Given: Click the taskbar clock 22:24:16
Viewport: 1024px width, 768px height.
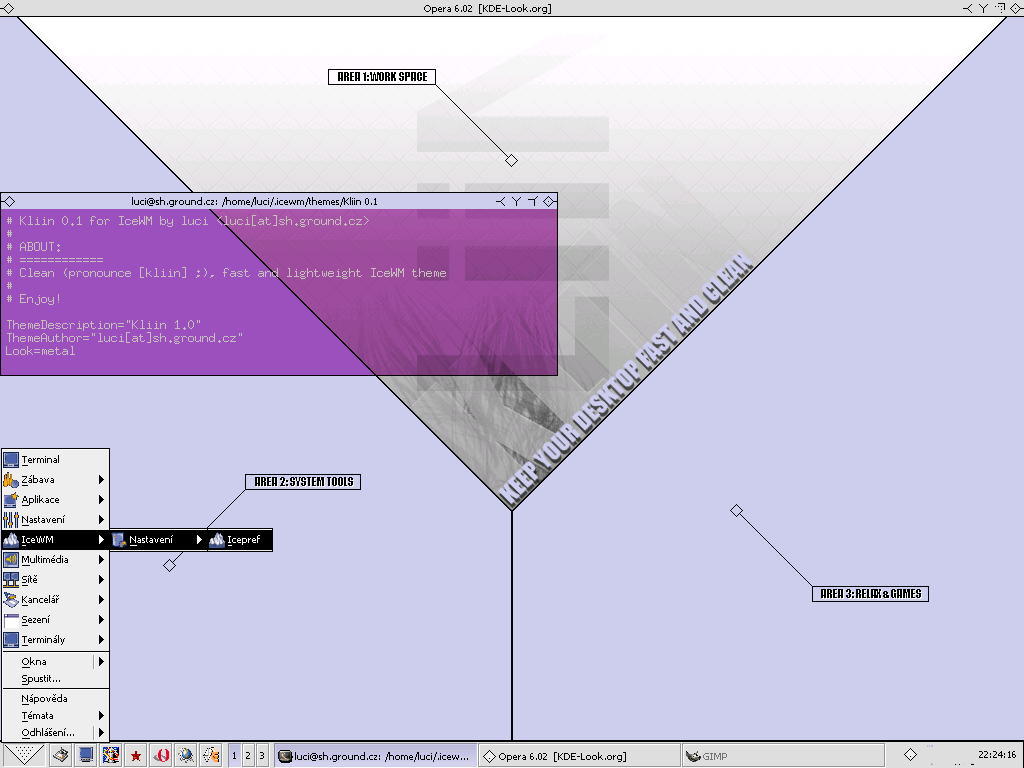Looking at the screenshot, I should click(x=997, y=754).
